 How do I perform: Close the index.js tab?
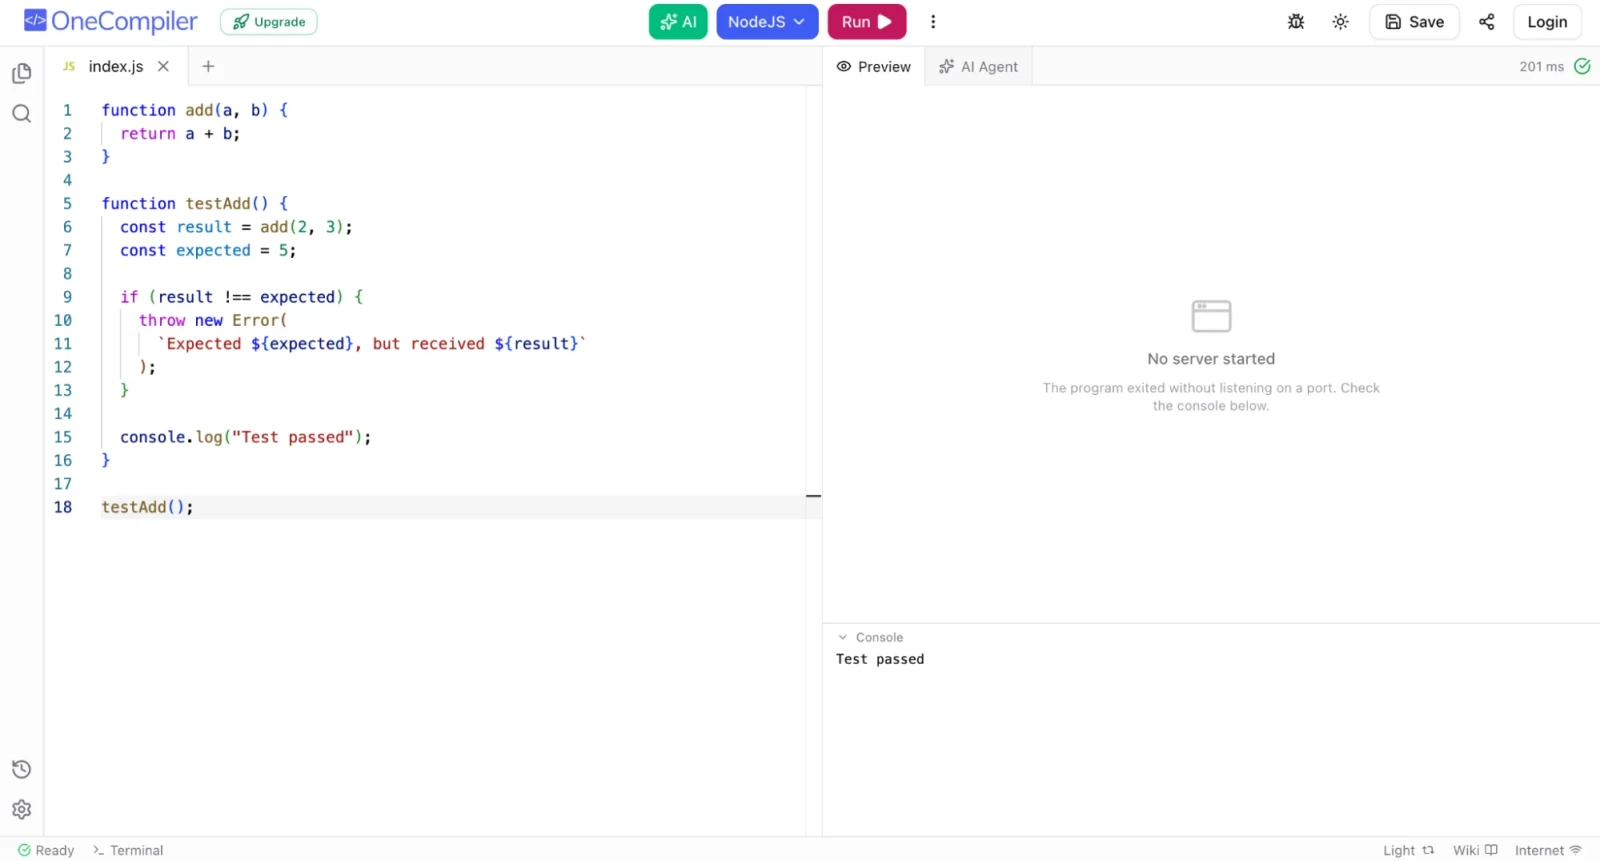click(x=163, y=66)
